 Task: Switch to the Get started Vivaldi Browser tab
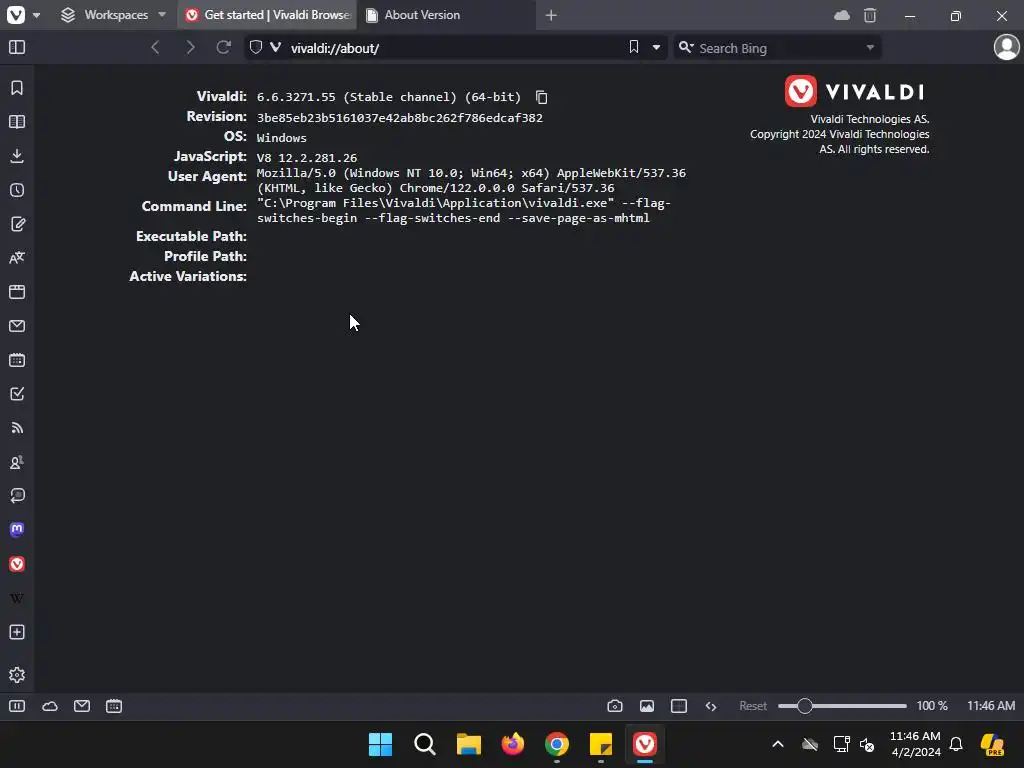pyautogui.click(x=268, y=15)
